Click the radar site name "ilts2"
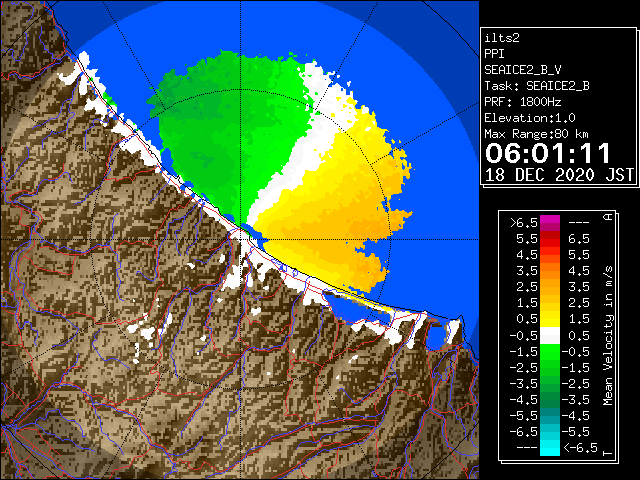Viewport: 640px width, 480px height. [x=502, y=38]
